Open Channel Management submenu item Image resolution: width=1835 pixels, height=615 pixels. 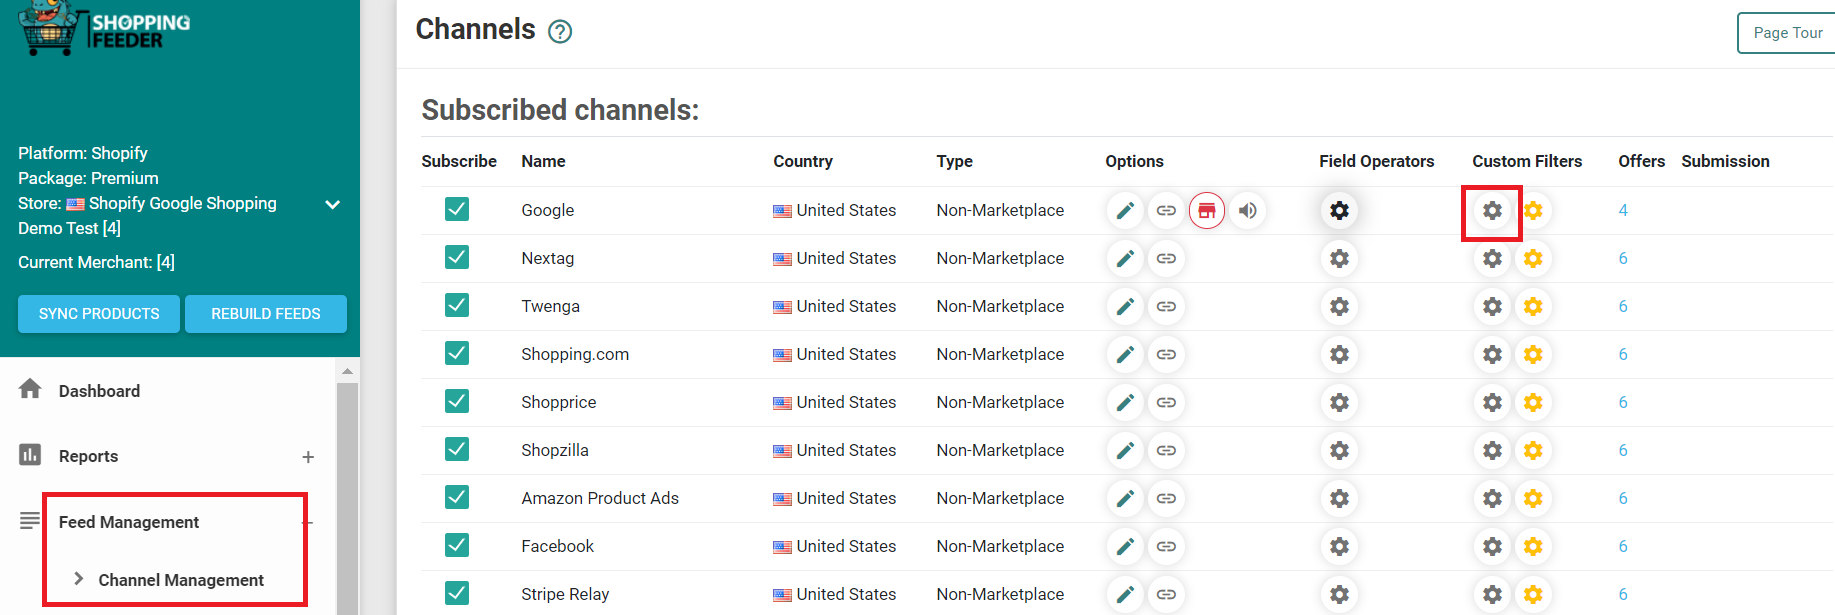(181, 580)
